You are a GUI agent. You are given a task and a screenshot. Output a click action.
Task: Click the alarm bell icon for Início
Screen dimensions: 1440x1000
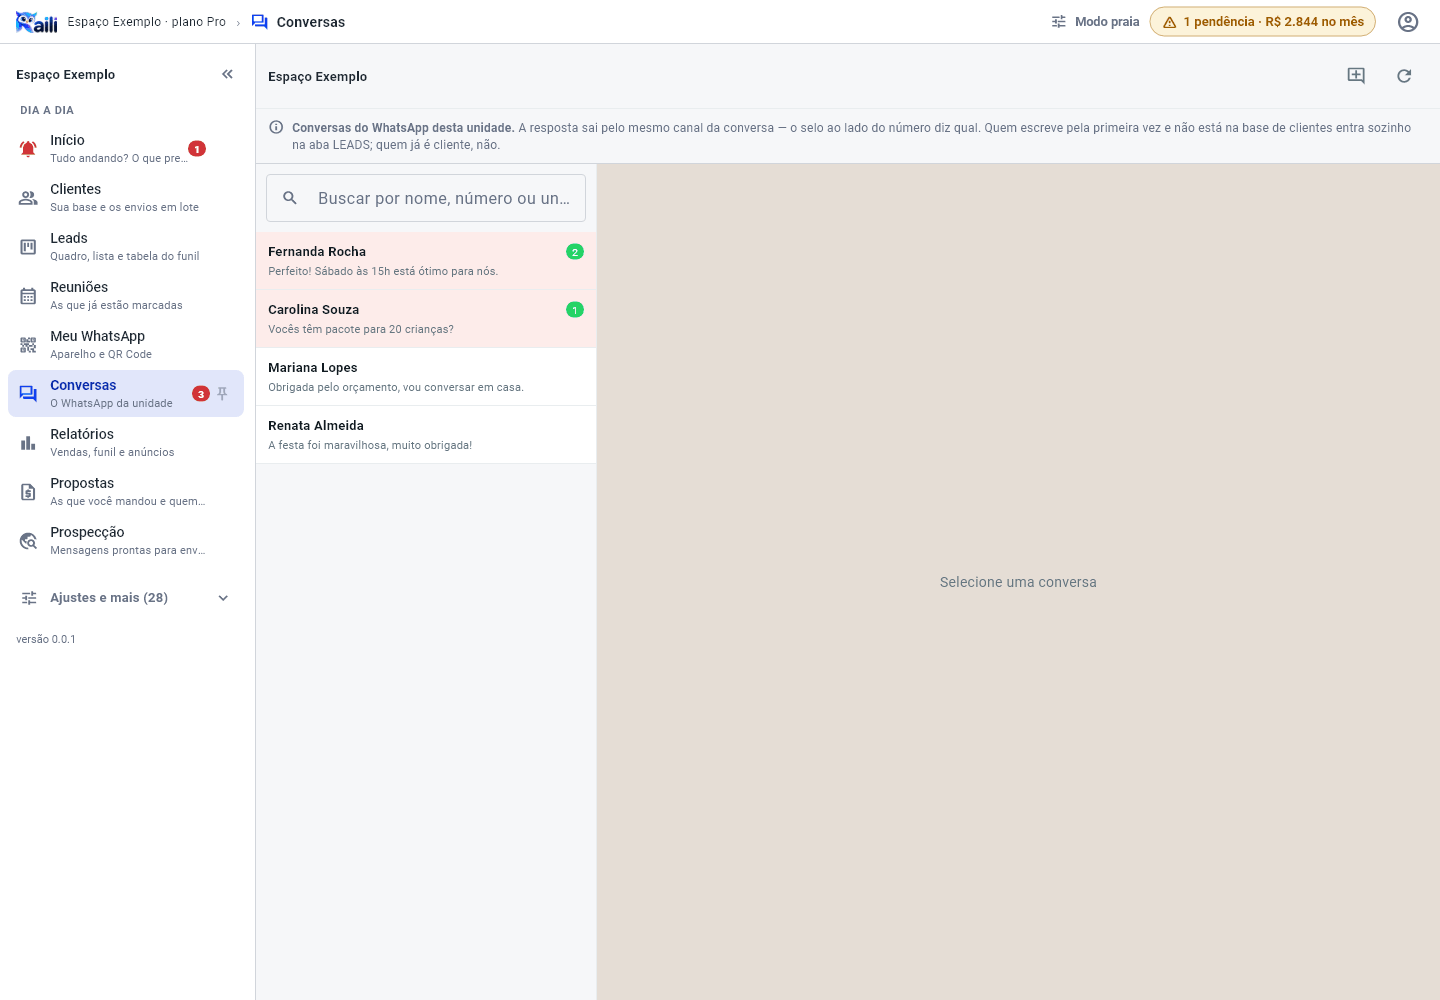tap(28, 149)
